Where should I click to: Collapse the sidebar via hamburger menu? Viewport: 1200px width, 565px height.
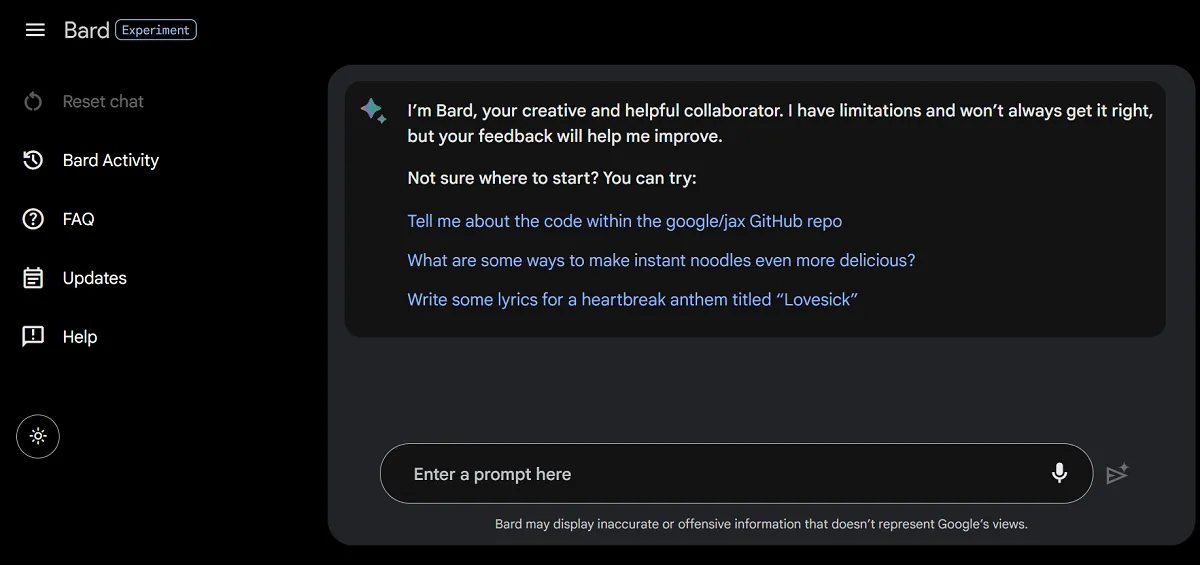(35, 30)
